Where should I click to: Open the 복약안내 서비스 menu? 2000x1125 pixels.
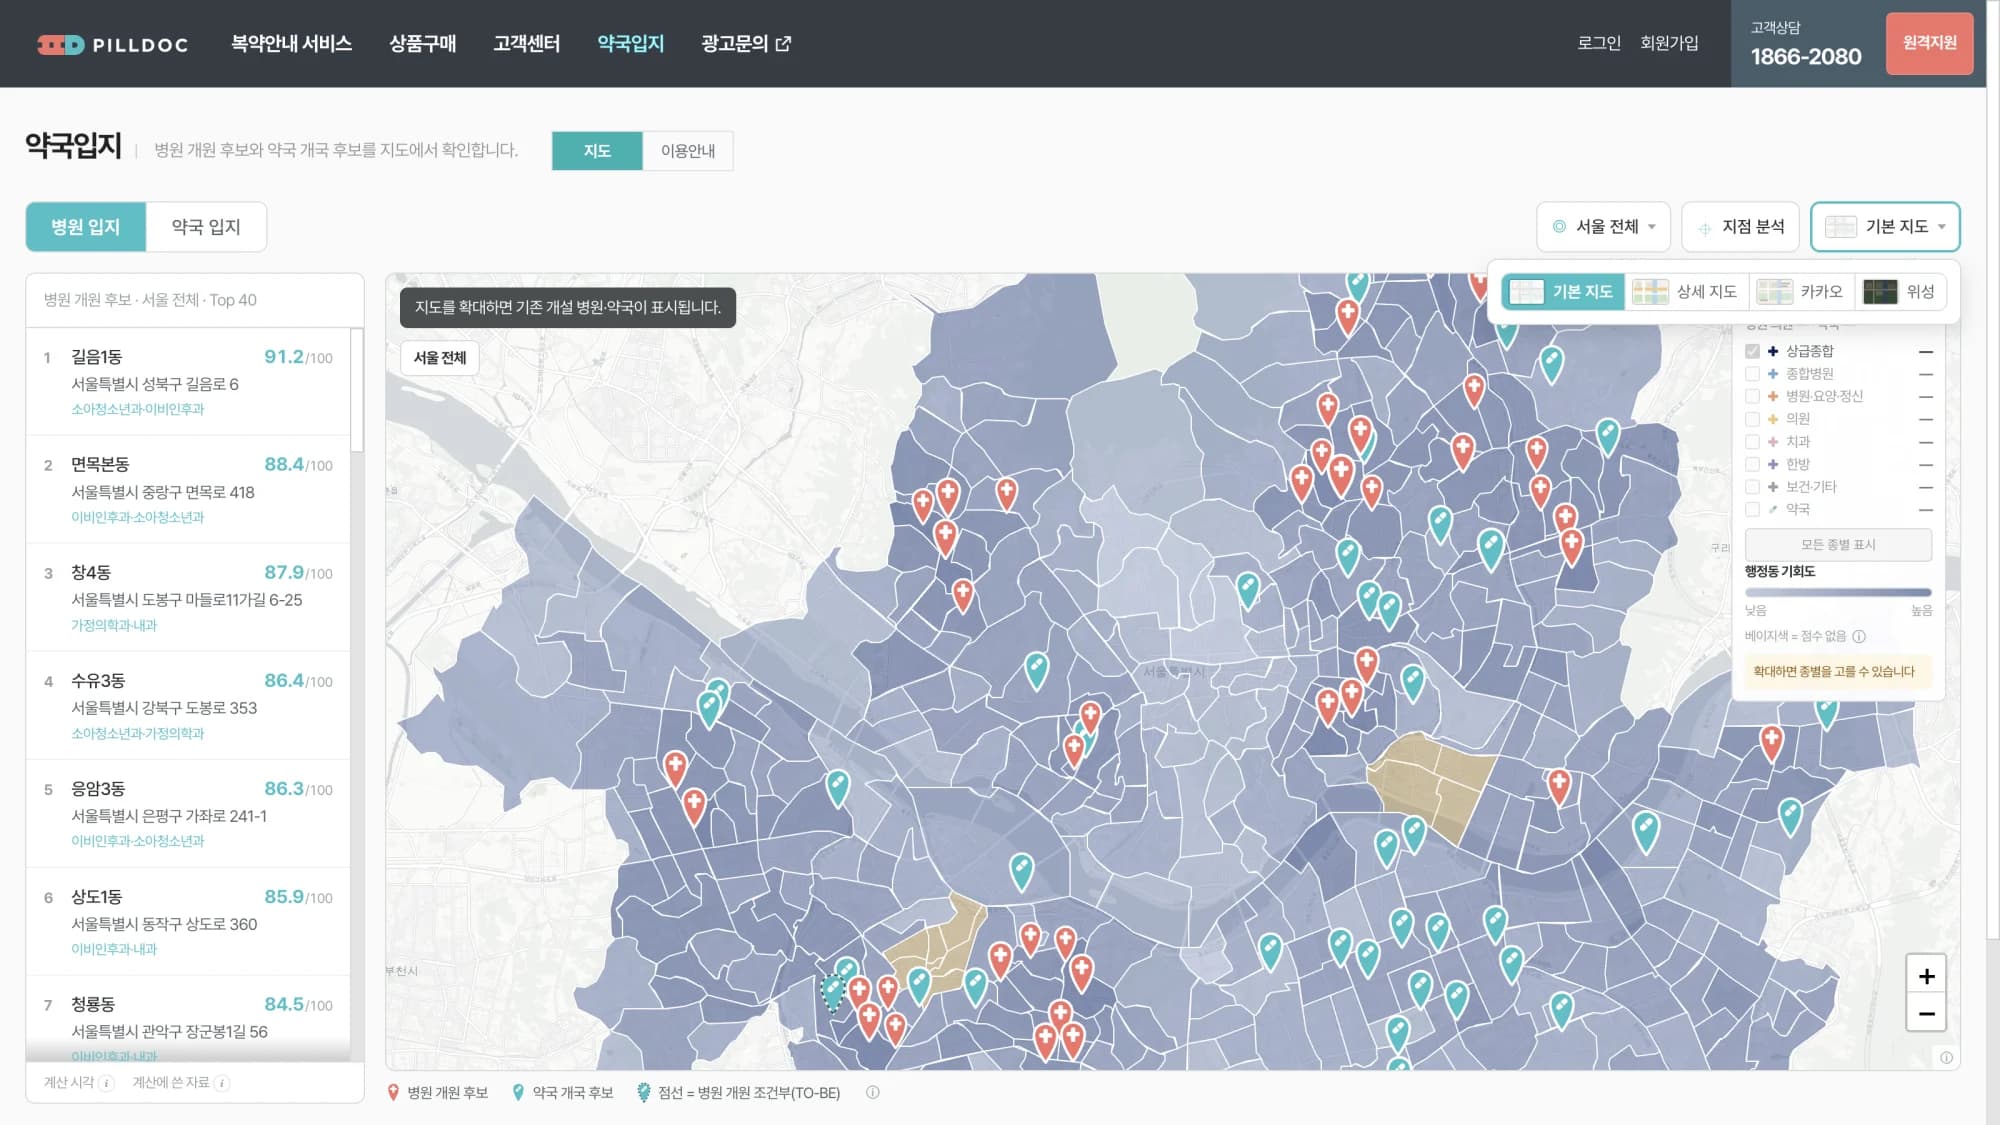tap(291, 44)
